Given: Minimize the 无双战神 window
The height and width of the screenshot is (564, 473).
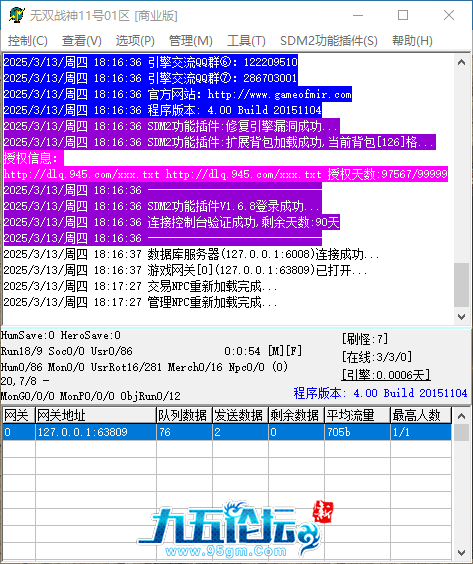Looking at the screenshot, I should point(358,15).
